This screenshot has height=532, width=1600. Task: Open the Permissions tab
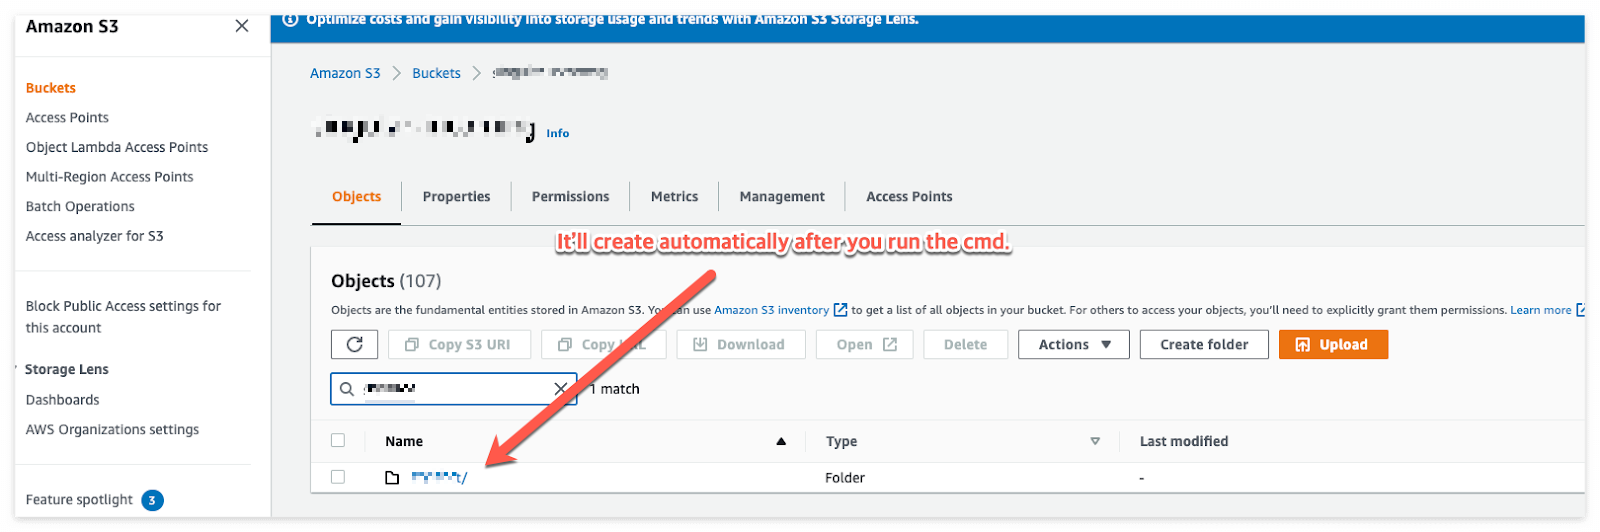point(570,197)
